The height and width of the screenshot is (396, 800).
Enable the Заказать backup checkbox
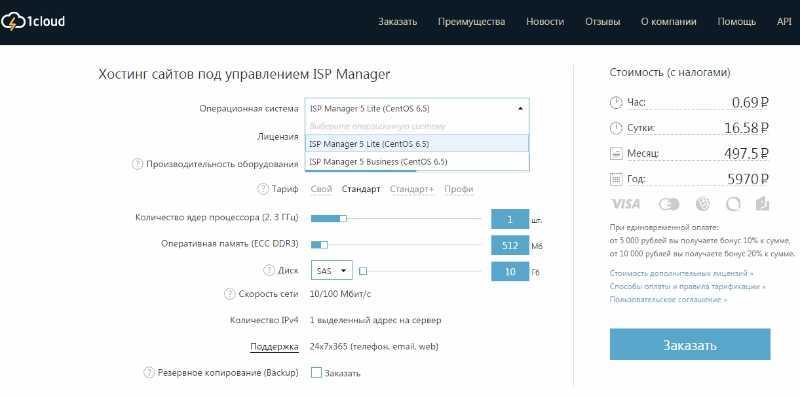coord(316,373)
